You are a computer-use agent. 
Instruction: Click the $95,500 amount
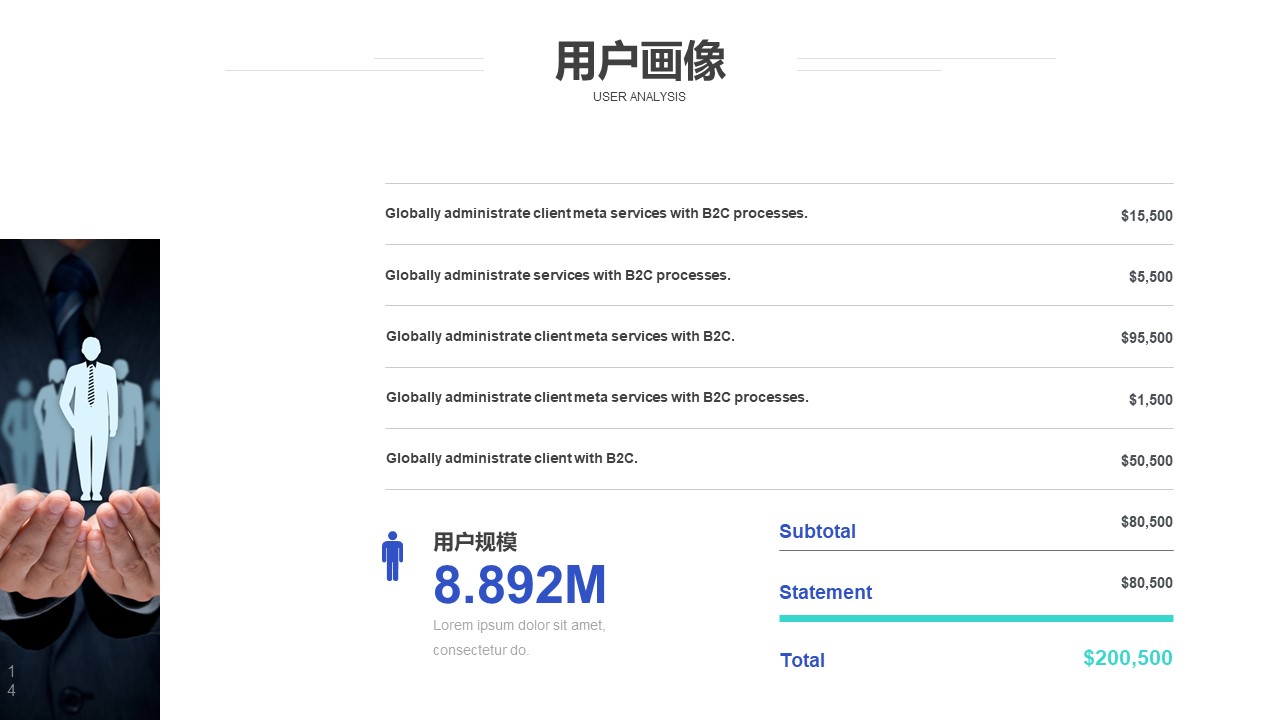tap(1147, 338)
